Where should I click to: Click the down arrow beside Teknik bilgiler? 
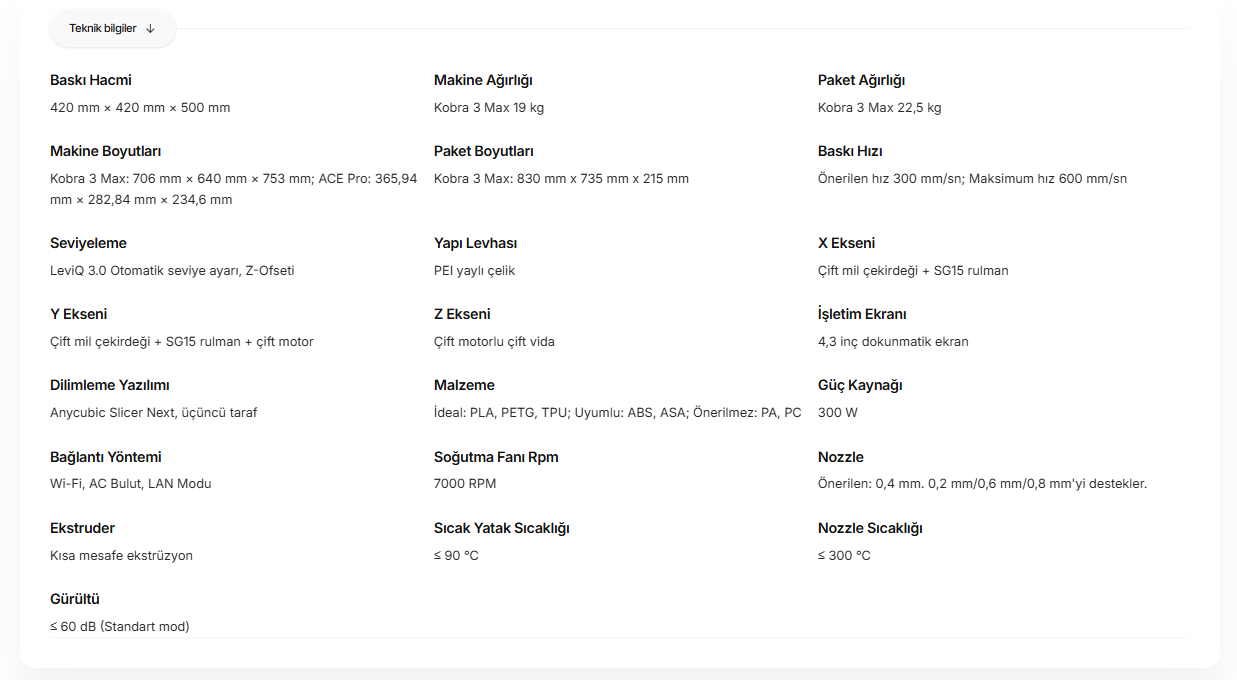[150, 29]
